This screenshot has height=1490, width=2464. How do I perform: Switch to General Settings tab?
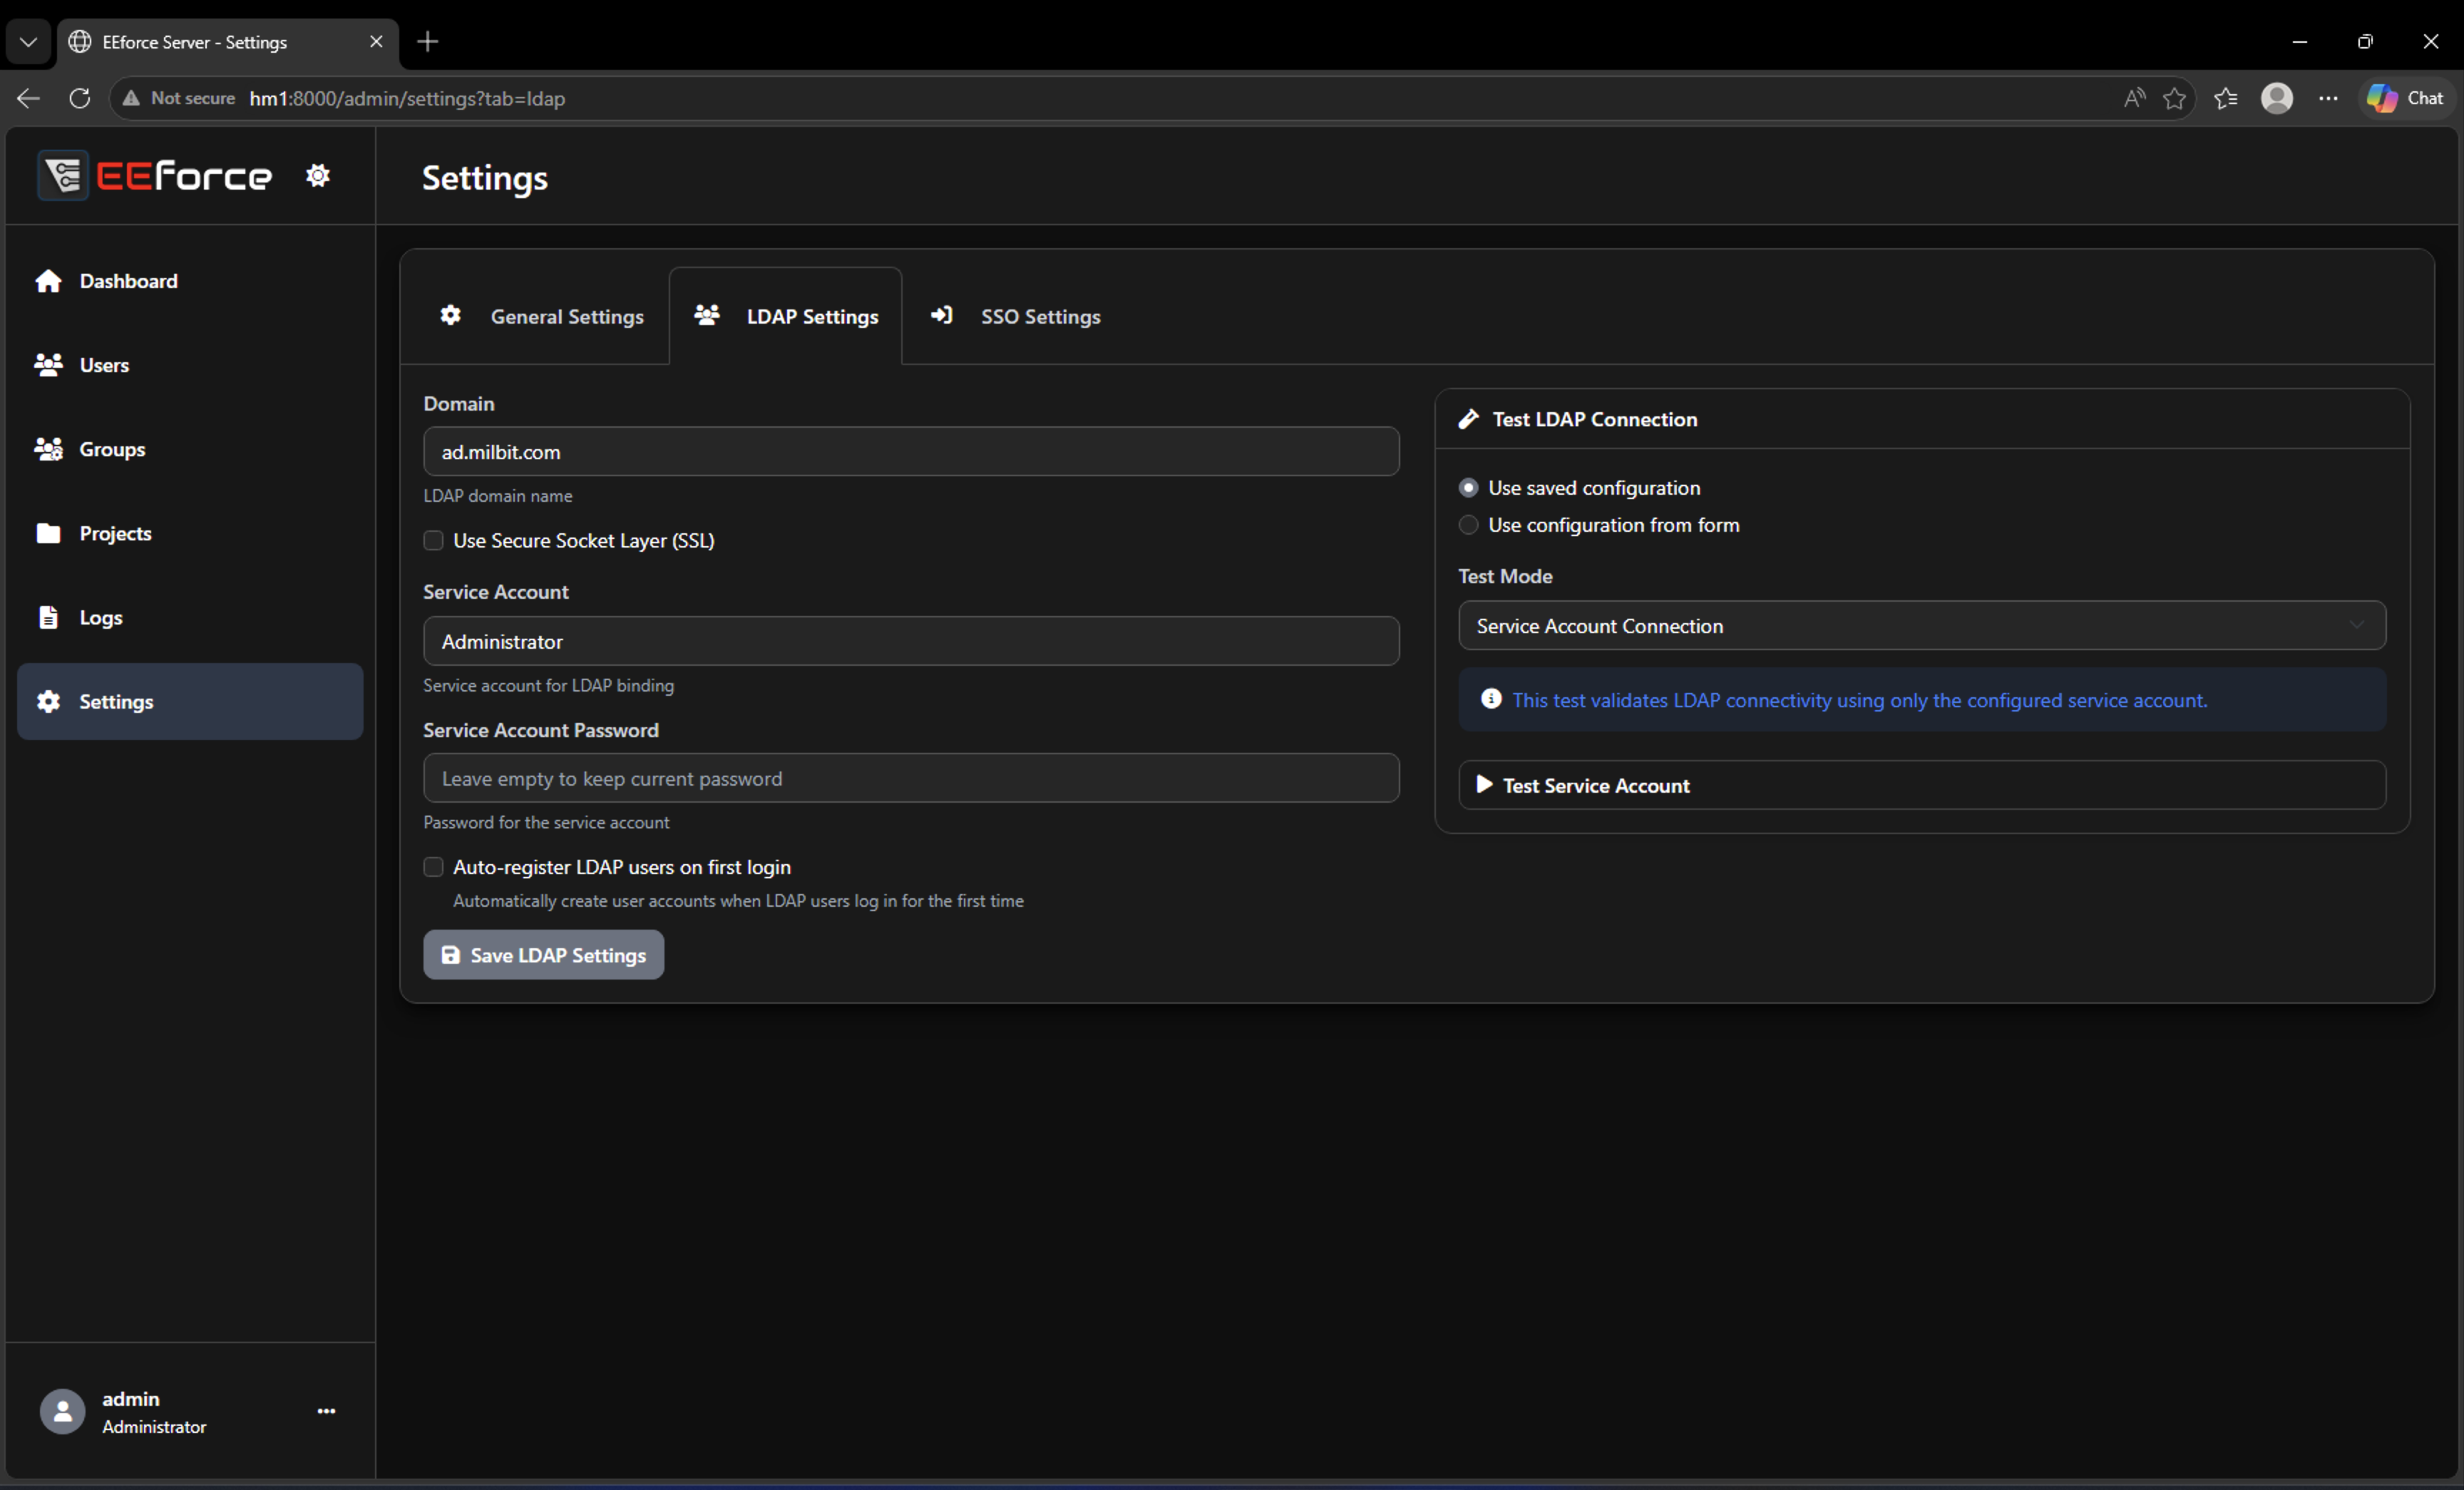click(543, 316)
